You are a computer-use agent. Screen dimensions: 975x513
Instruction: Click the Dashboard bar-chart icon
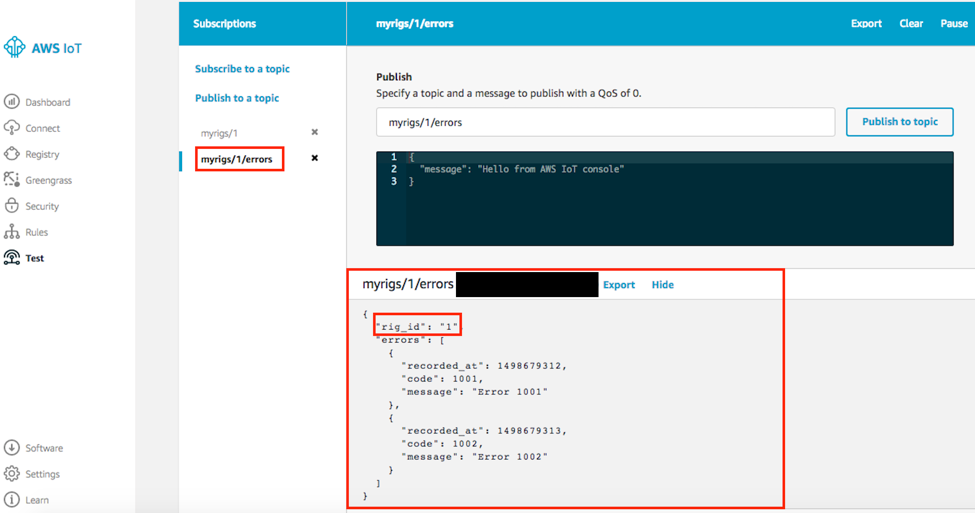tap(11, 101)
